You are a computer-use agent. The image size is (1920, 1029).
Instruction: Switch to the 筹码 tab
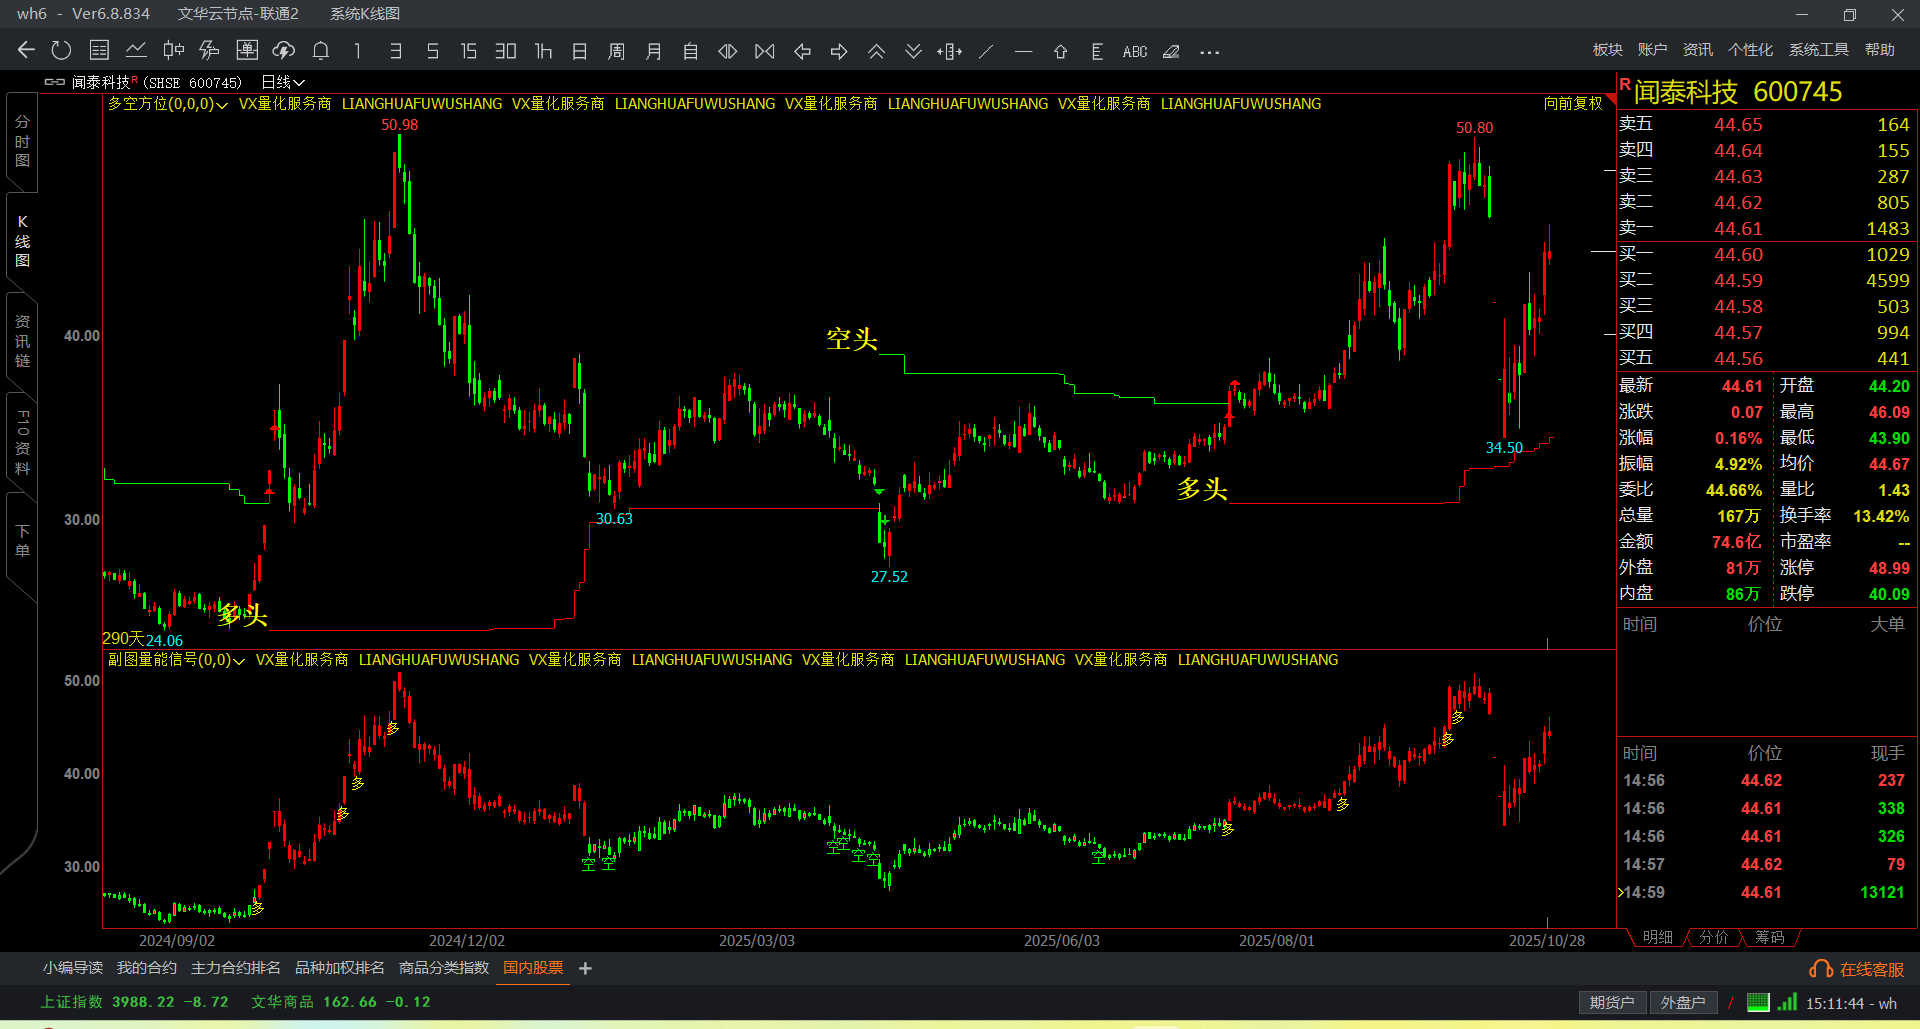click(x=1769, y=937)
